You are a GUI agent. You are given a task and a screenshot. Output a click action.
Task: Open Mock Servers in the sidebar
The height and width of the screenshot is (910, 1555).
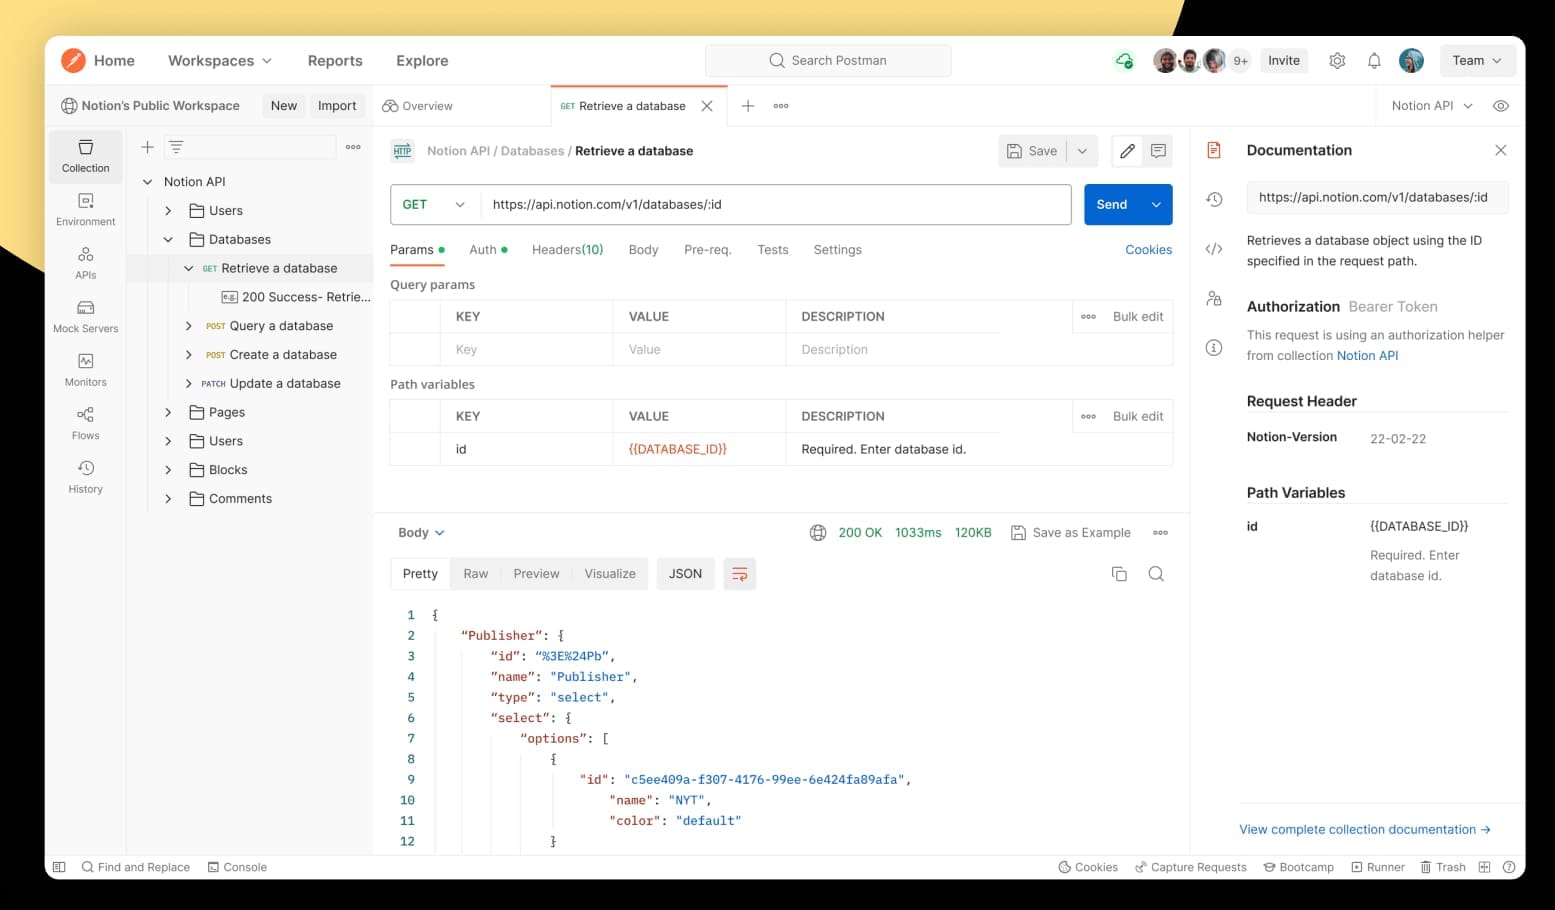(x=86, y=317)
